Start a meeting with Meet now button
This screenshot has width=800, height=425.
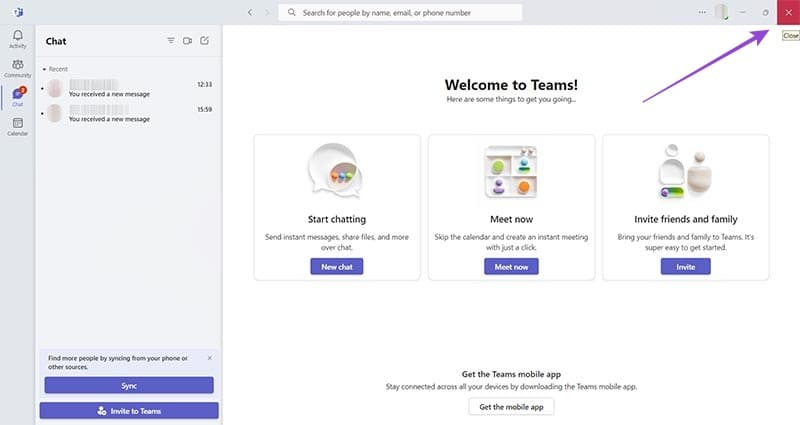[511, 267]
